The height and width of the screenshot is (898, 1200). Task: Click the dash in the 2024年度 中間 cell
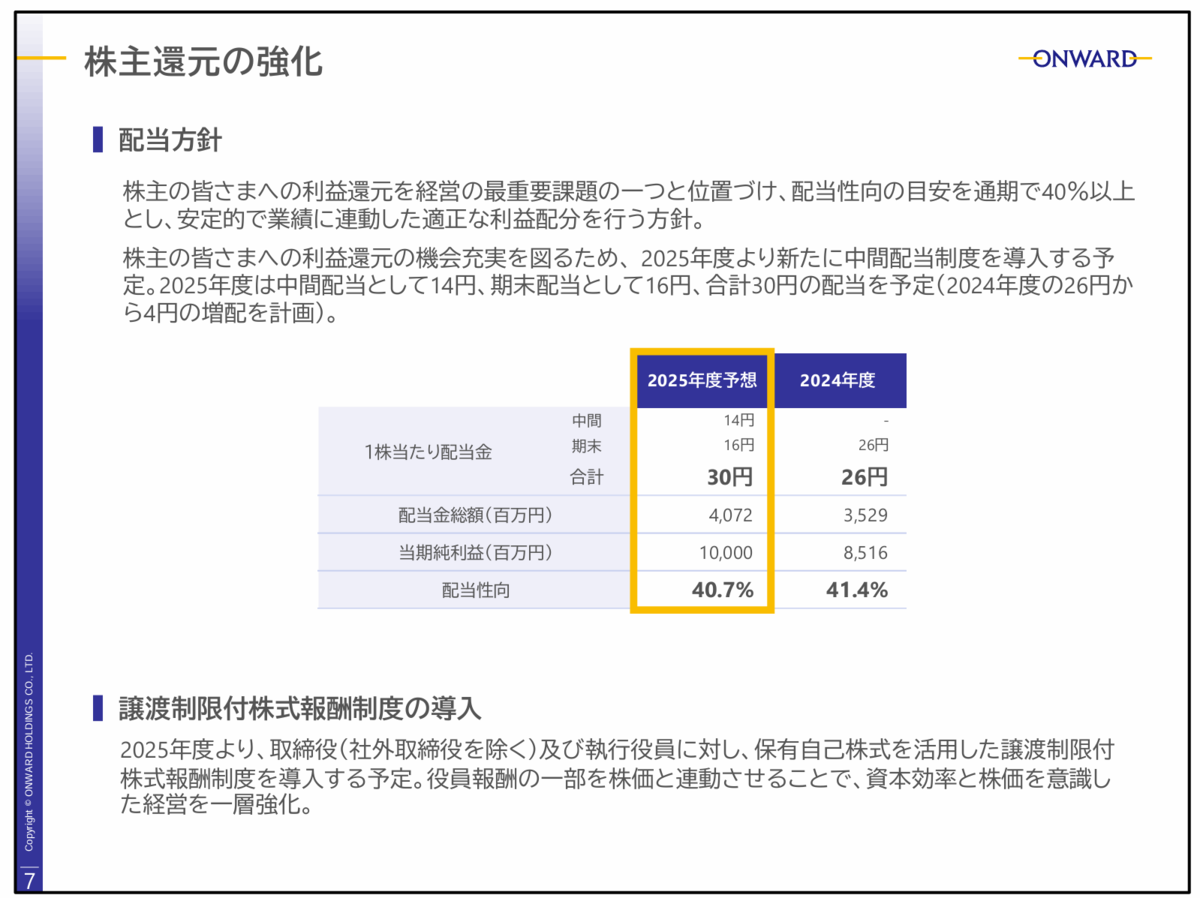click(886, 422)
